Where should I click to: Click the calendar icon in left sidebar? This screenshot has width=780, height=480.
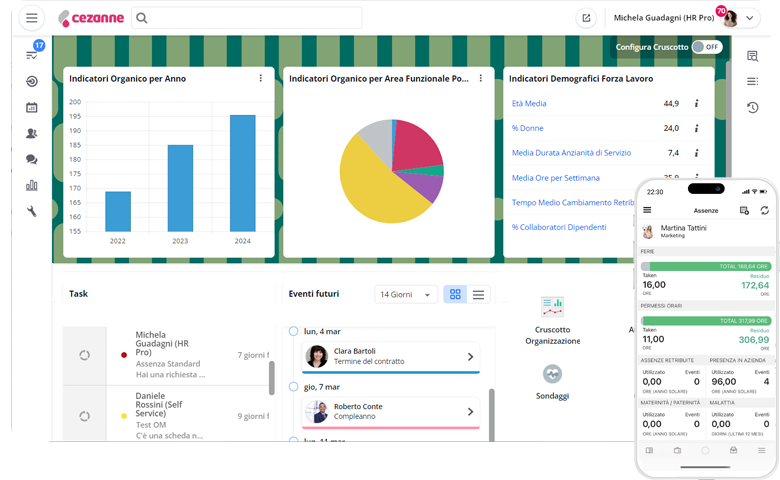coord(32,107)
